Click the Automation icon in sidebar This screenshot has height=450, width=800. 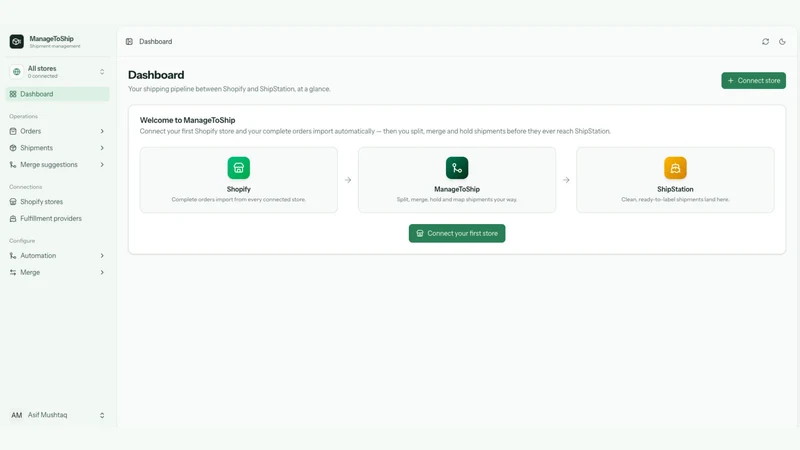point(13,256)
